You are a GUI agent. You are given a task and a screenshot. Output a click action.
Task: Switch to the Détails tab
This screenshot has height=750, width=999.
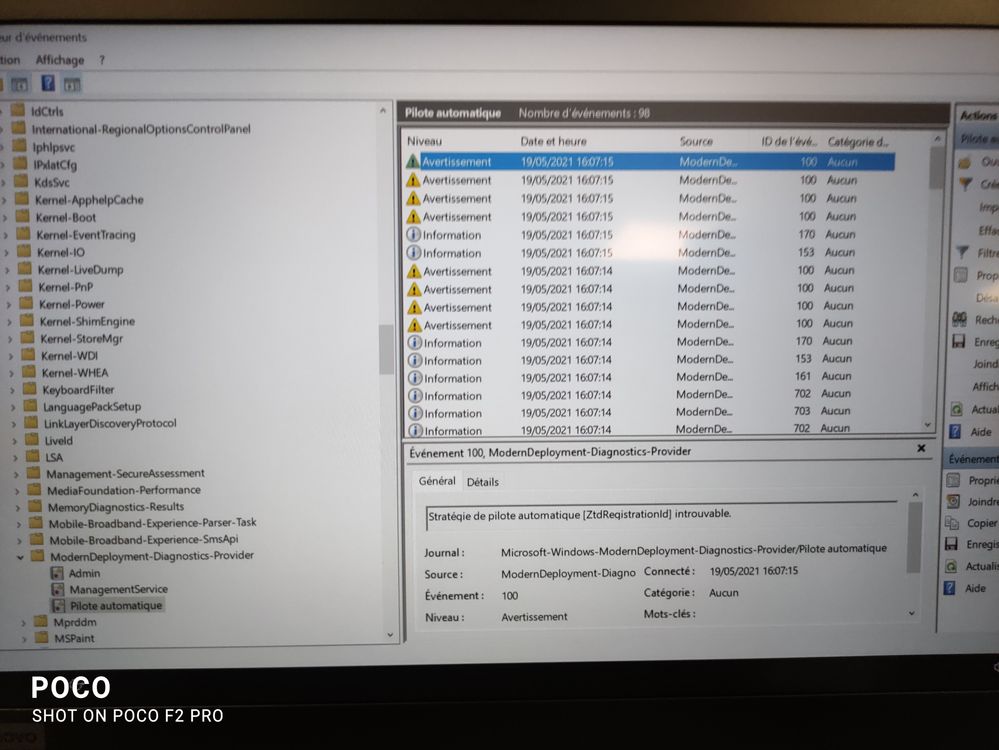(482, 482)
